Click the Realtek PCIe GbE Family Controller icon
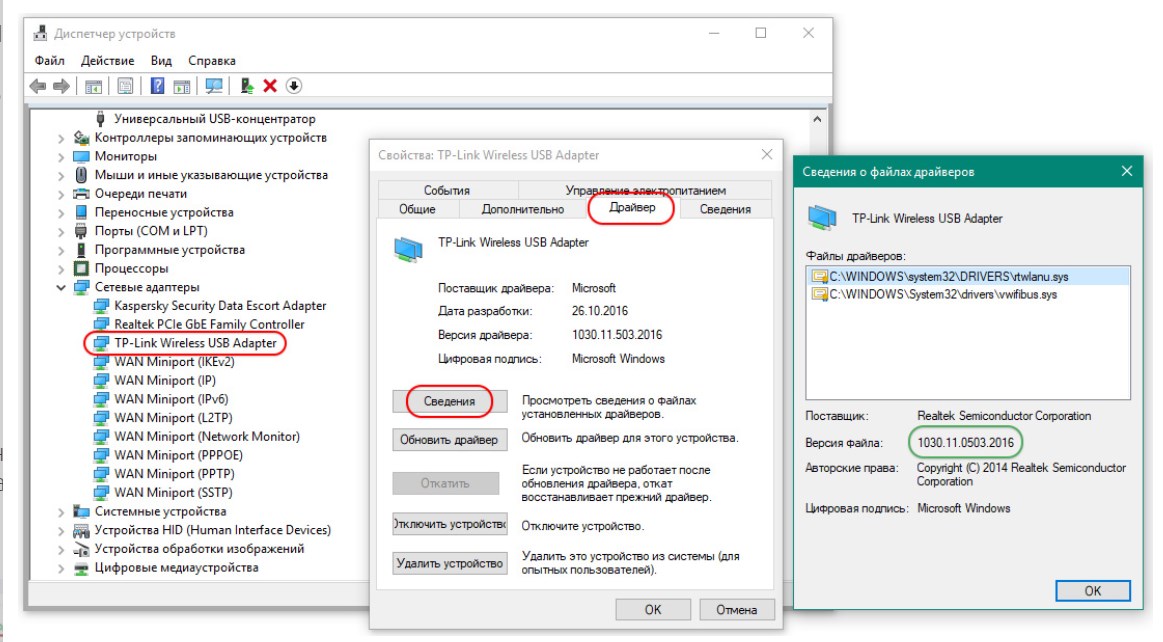The height and width of the screenshot is (642, 1163). tap(102, 324)
